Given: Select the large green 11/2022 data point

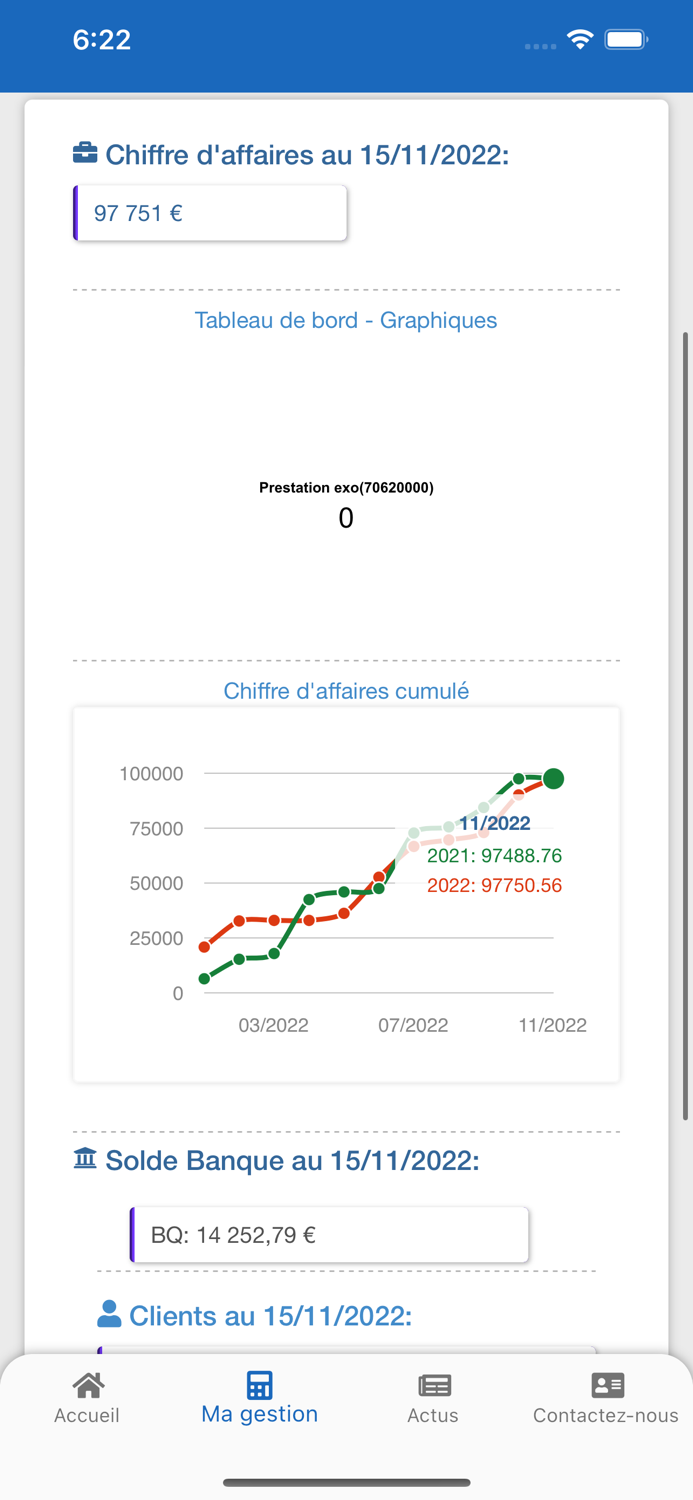Looking at the screenshot, I should click(x=553, y=778).
